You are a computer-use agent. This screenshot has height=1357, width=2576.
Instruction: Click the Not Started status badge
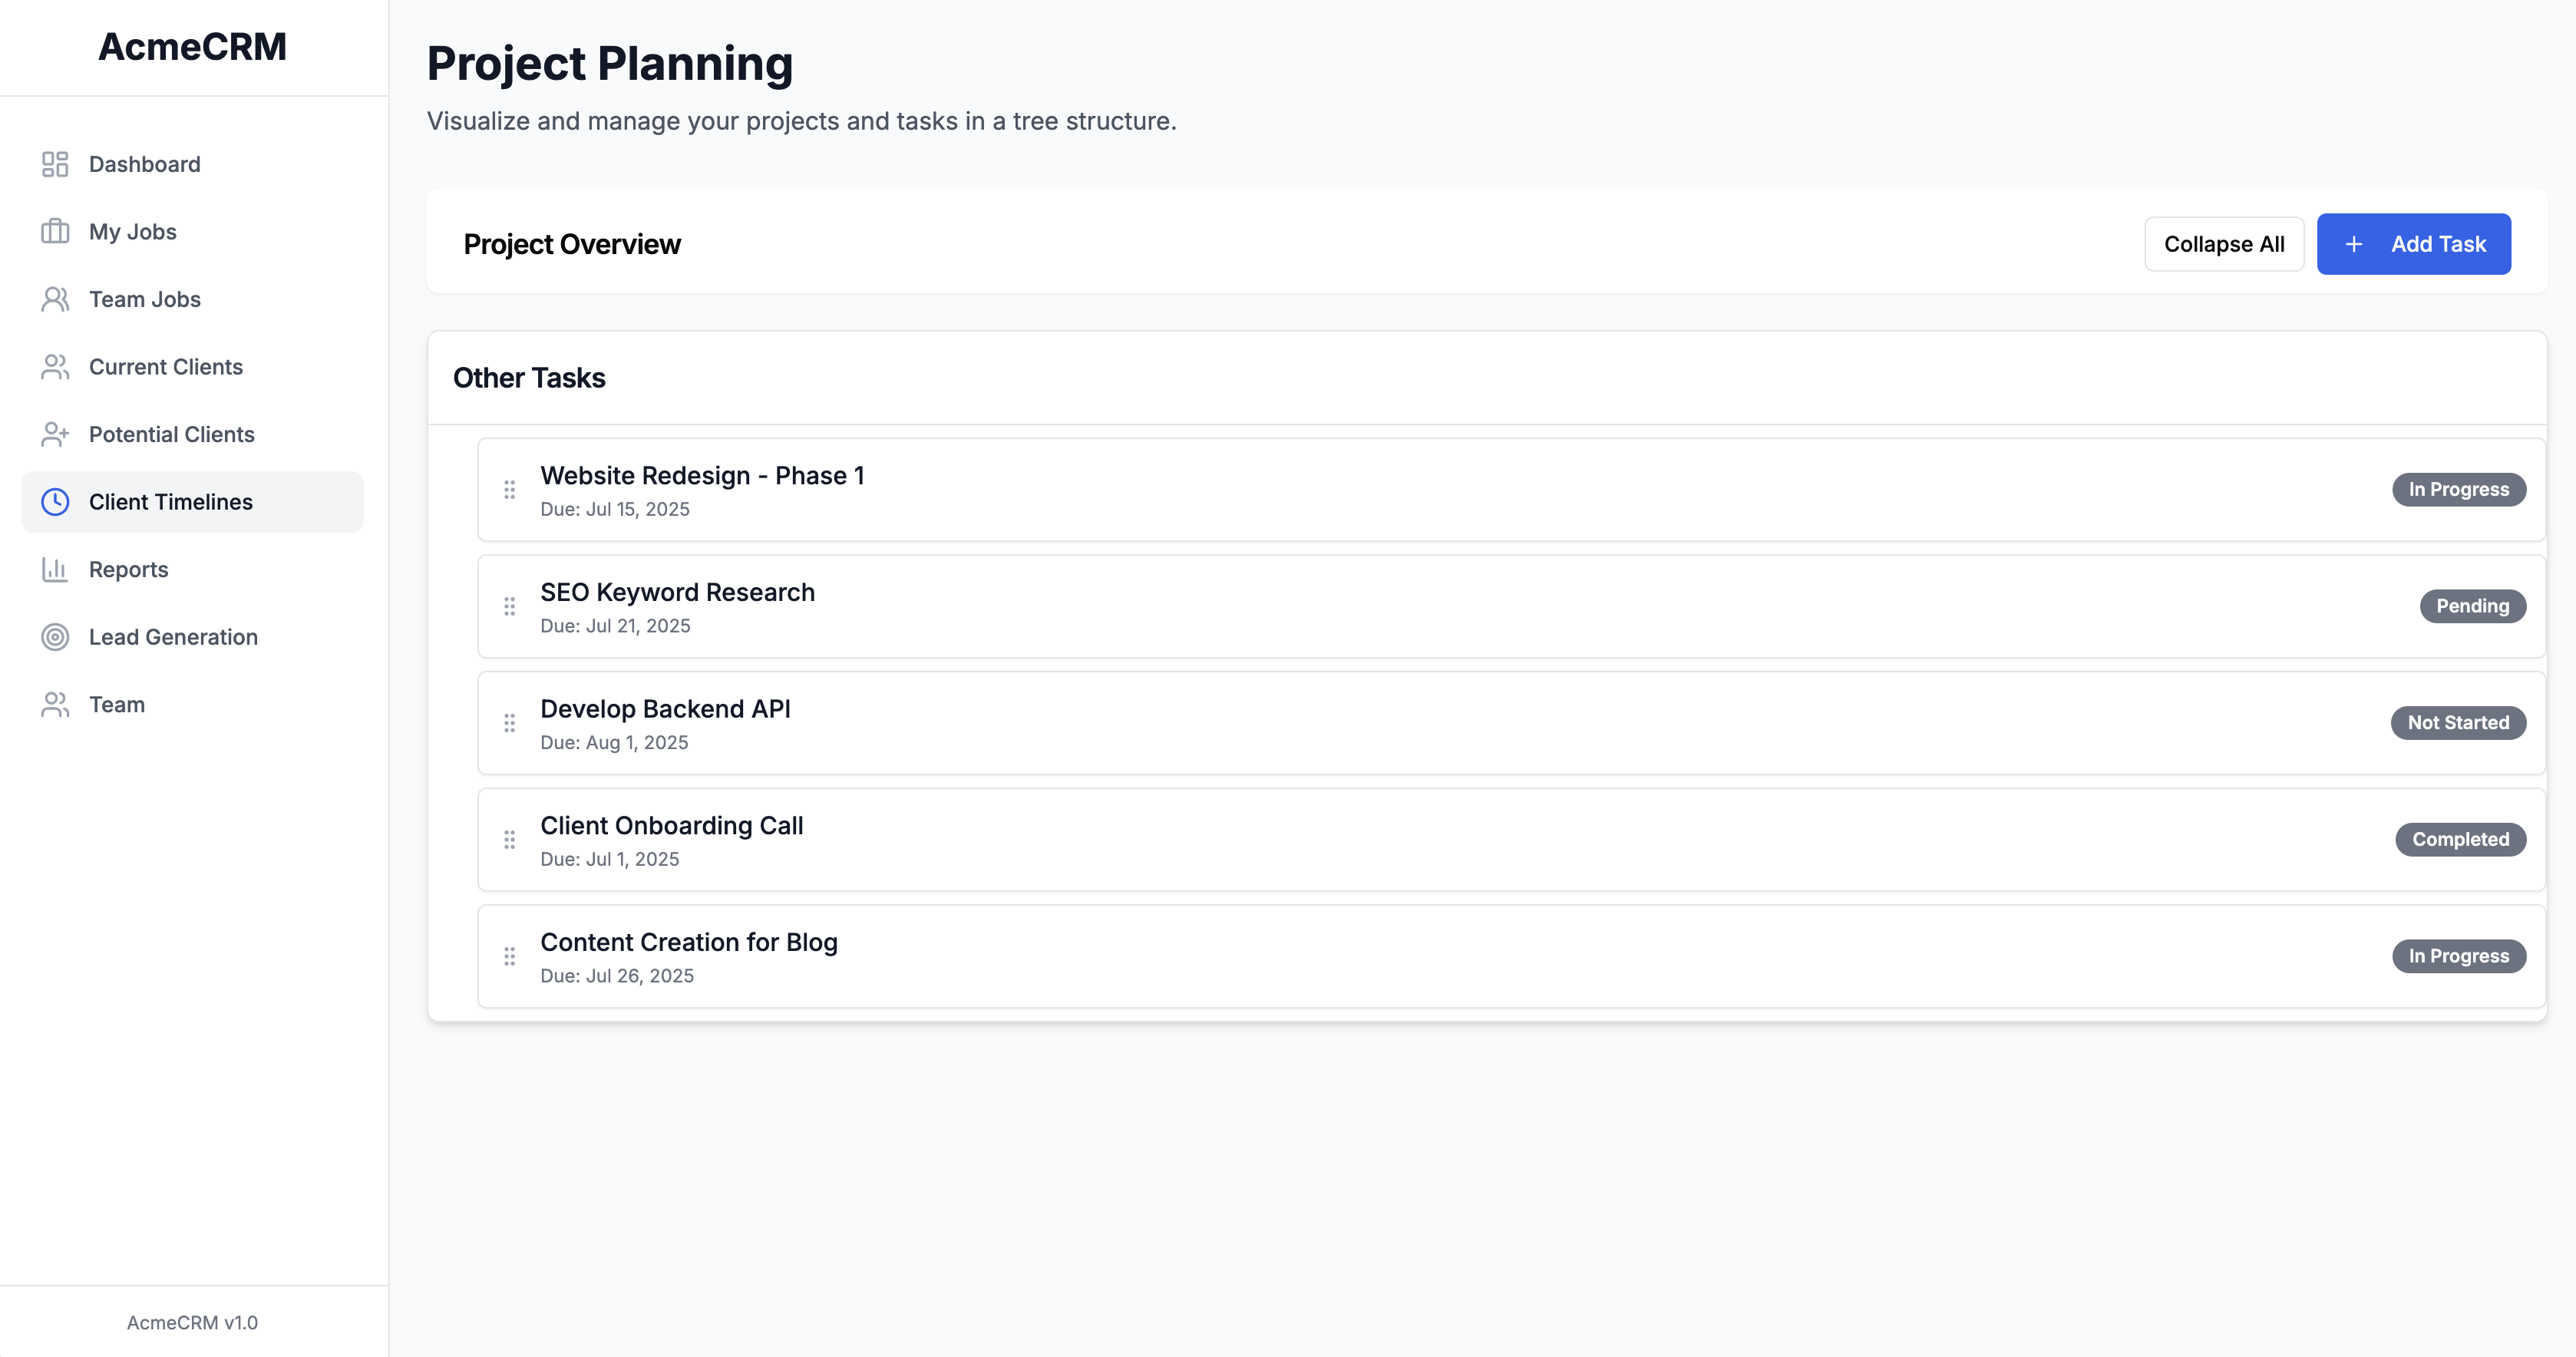click(2458, 723)
